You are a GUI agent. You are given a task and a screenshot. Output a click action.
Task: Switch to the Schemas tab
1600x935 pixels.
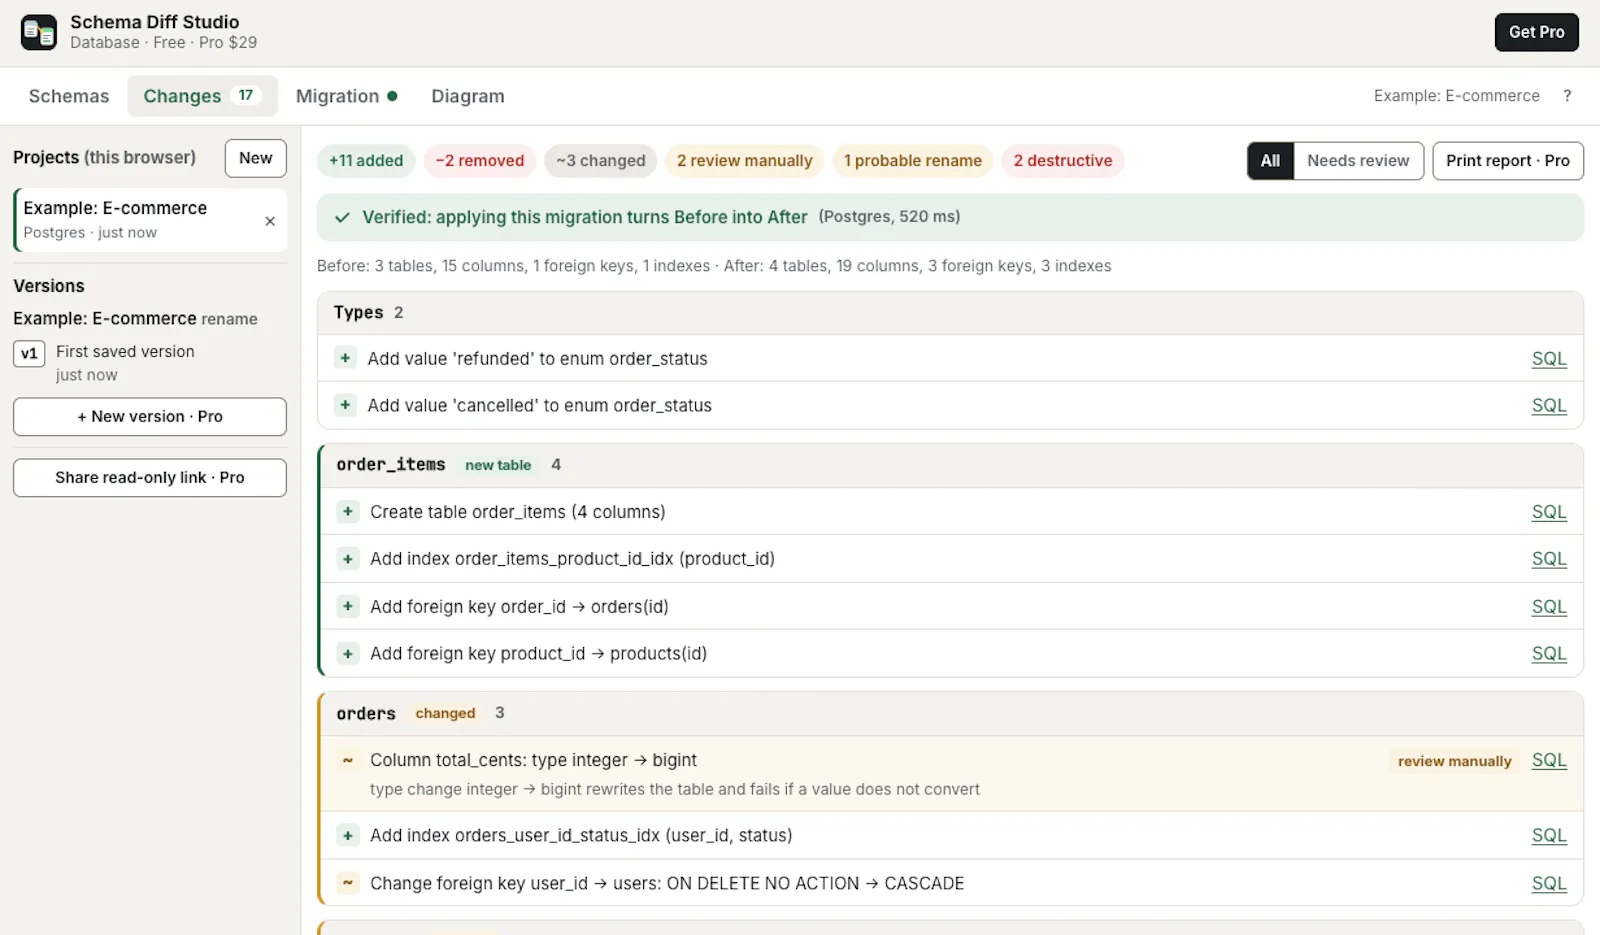coord(69,96)
